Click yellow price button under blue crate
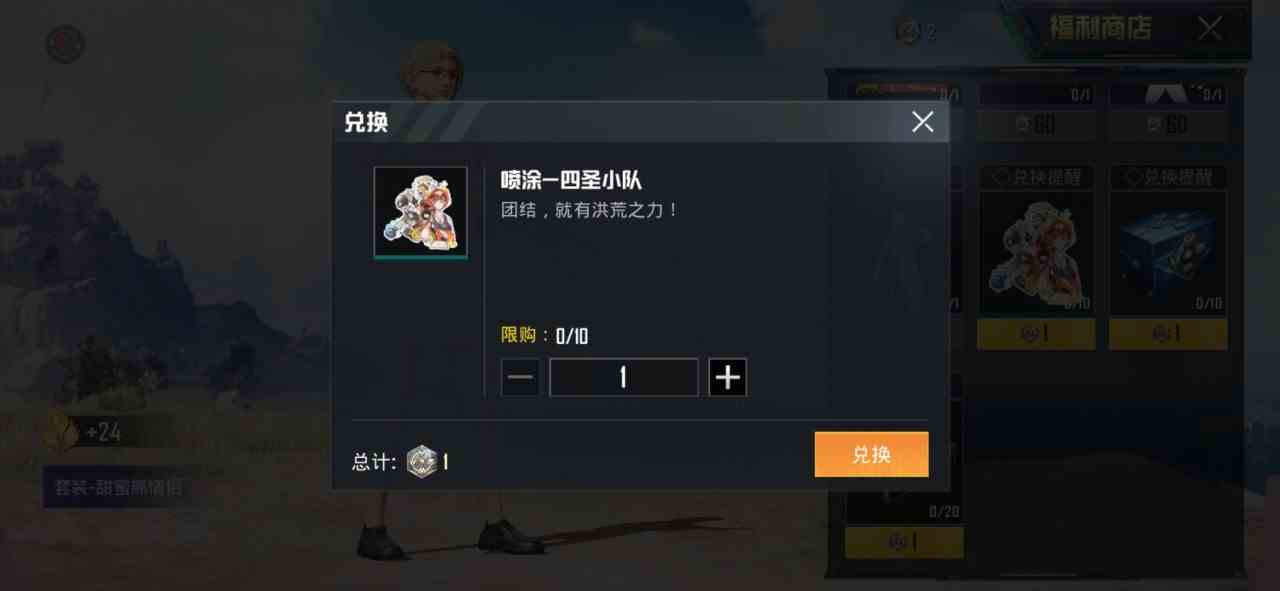 click(1168, 334)
